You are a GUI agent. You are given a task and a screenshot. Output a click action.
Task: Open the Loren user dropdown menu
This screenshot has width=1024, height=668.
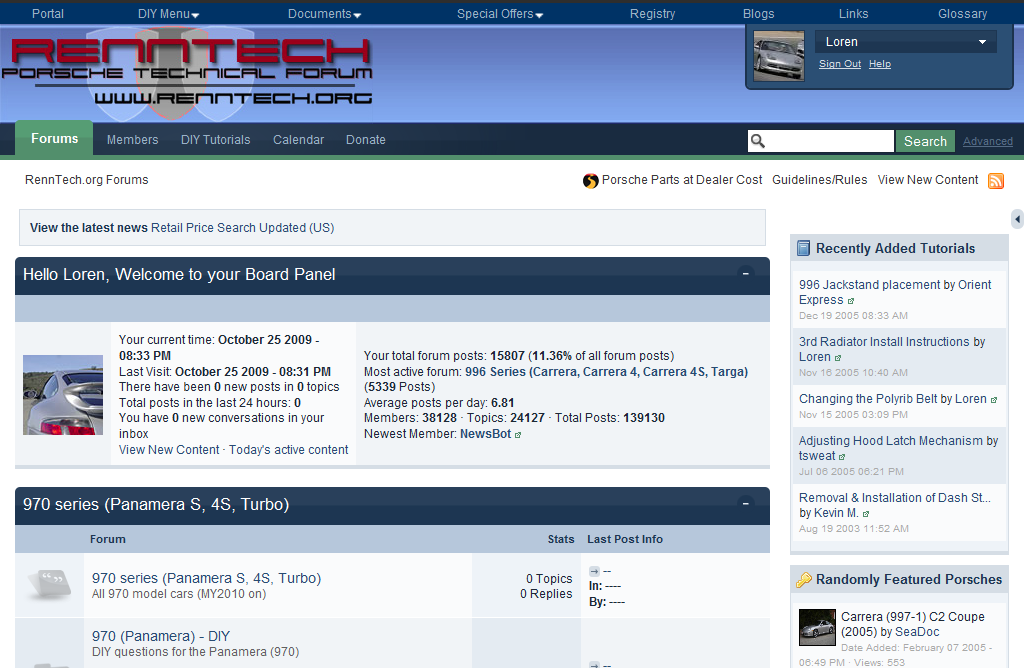[x=905, y=42]
